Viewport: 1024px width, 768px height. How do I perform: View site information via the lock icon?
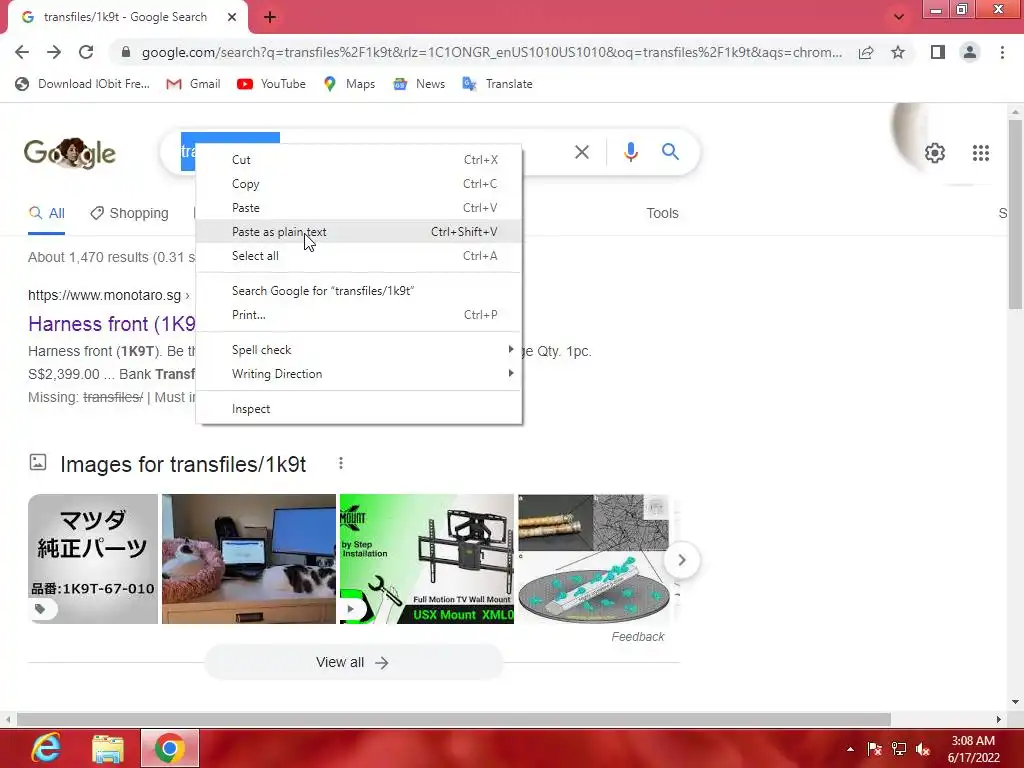(x=126, y=52)
